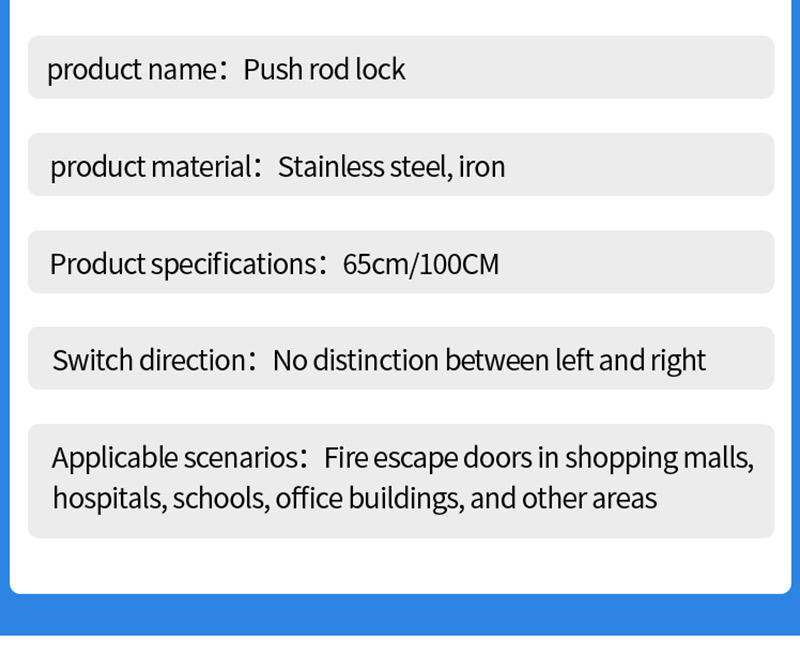Click 'No distinction between left and right'

click(489, 361)
